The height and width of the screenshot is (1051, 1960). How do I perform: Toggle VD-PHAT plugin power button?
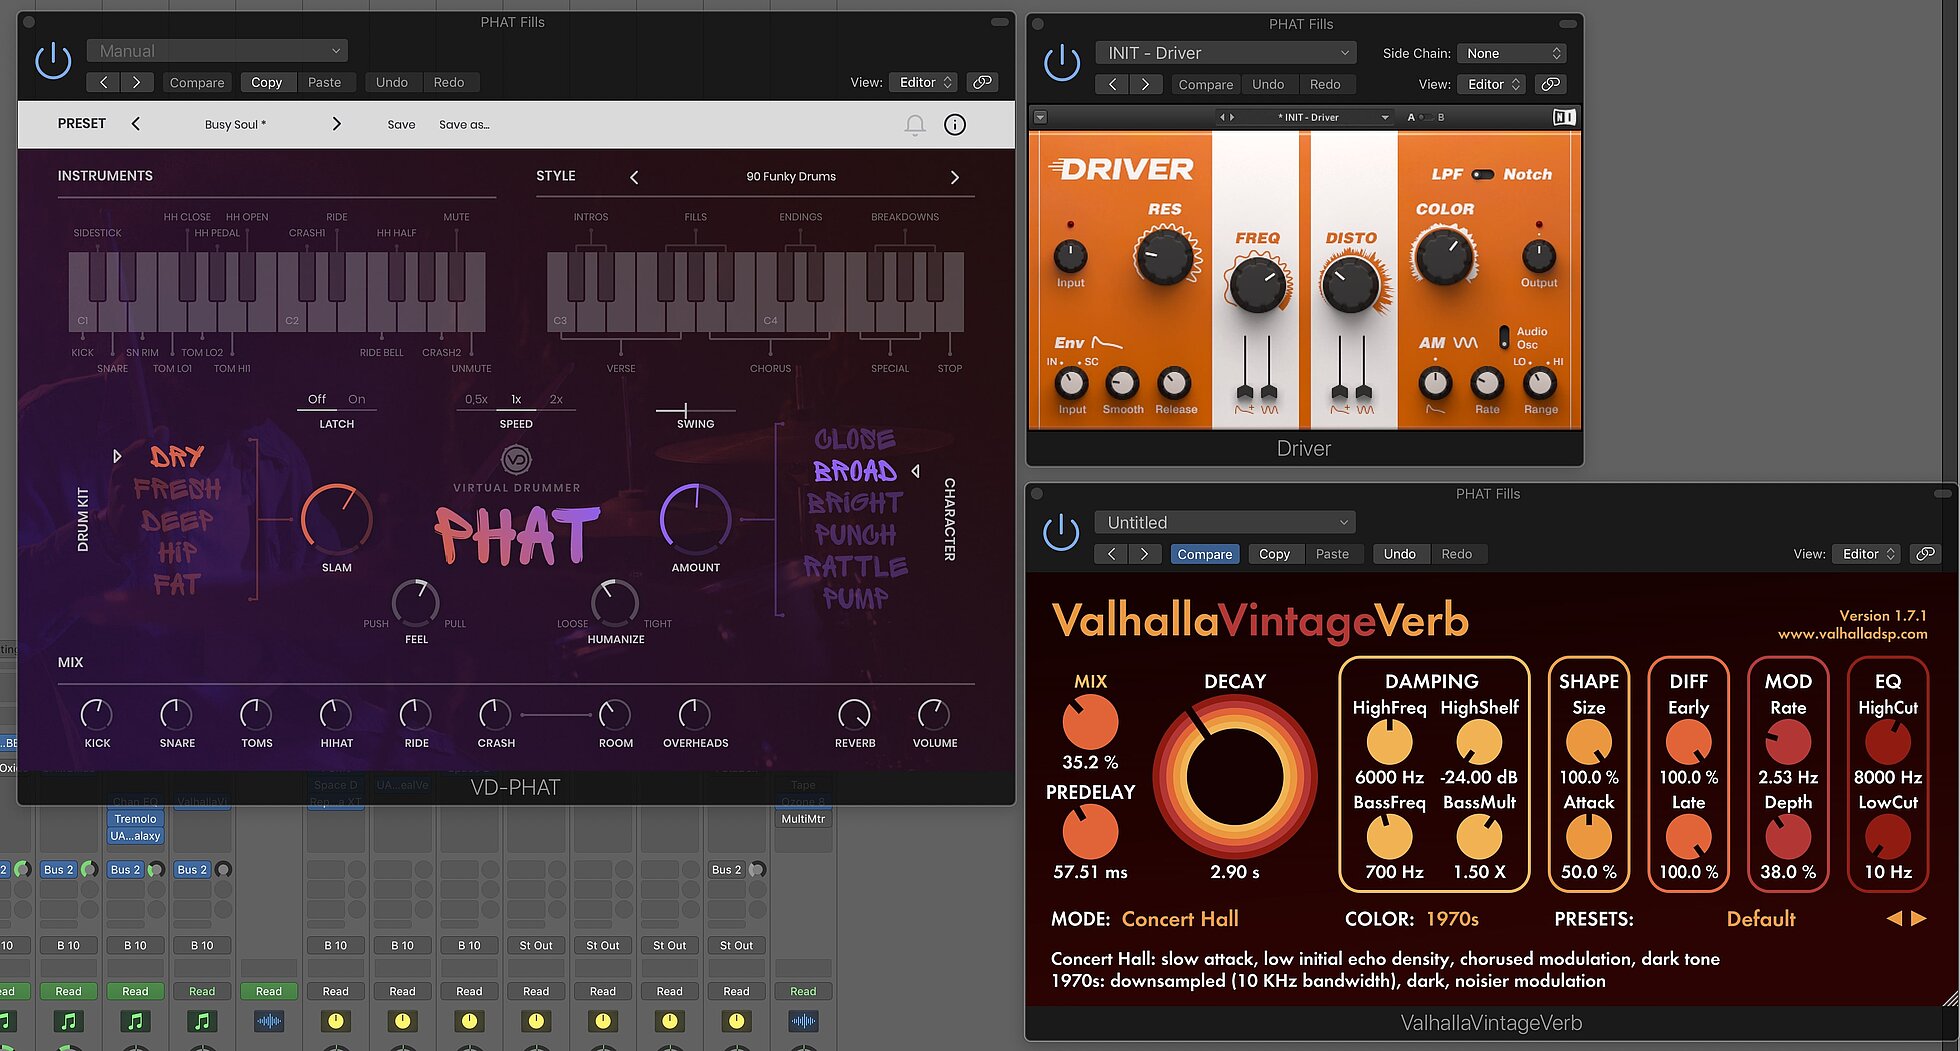(53, 62)
